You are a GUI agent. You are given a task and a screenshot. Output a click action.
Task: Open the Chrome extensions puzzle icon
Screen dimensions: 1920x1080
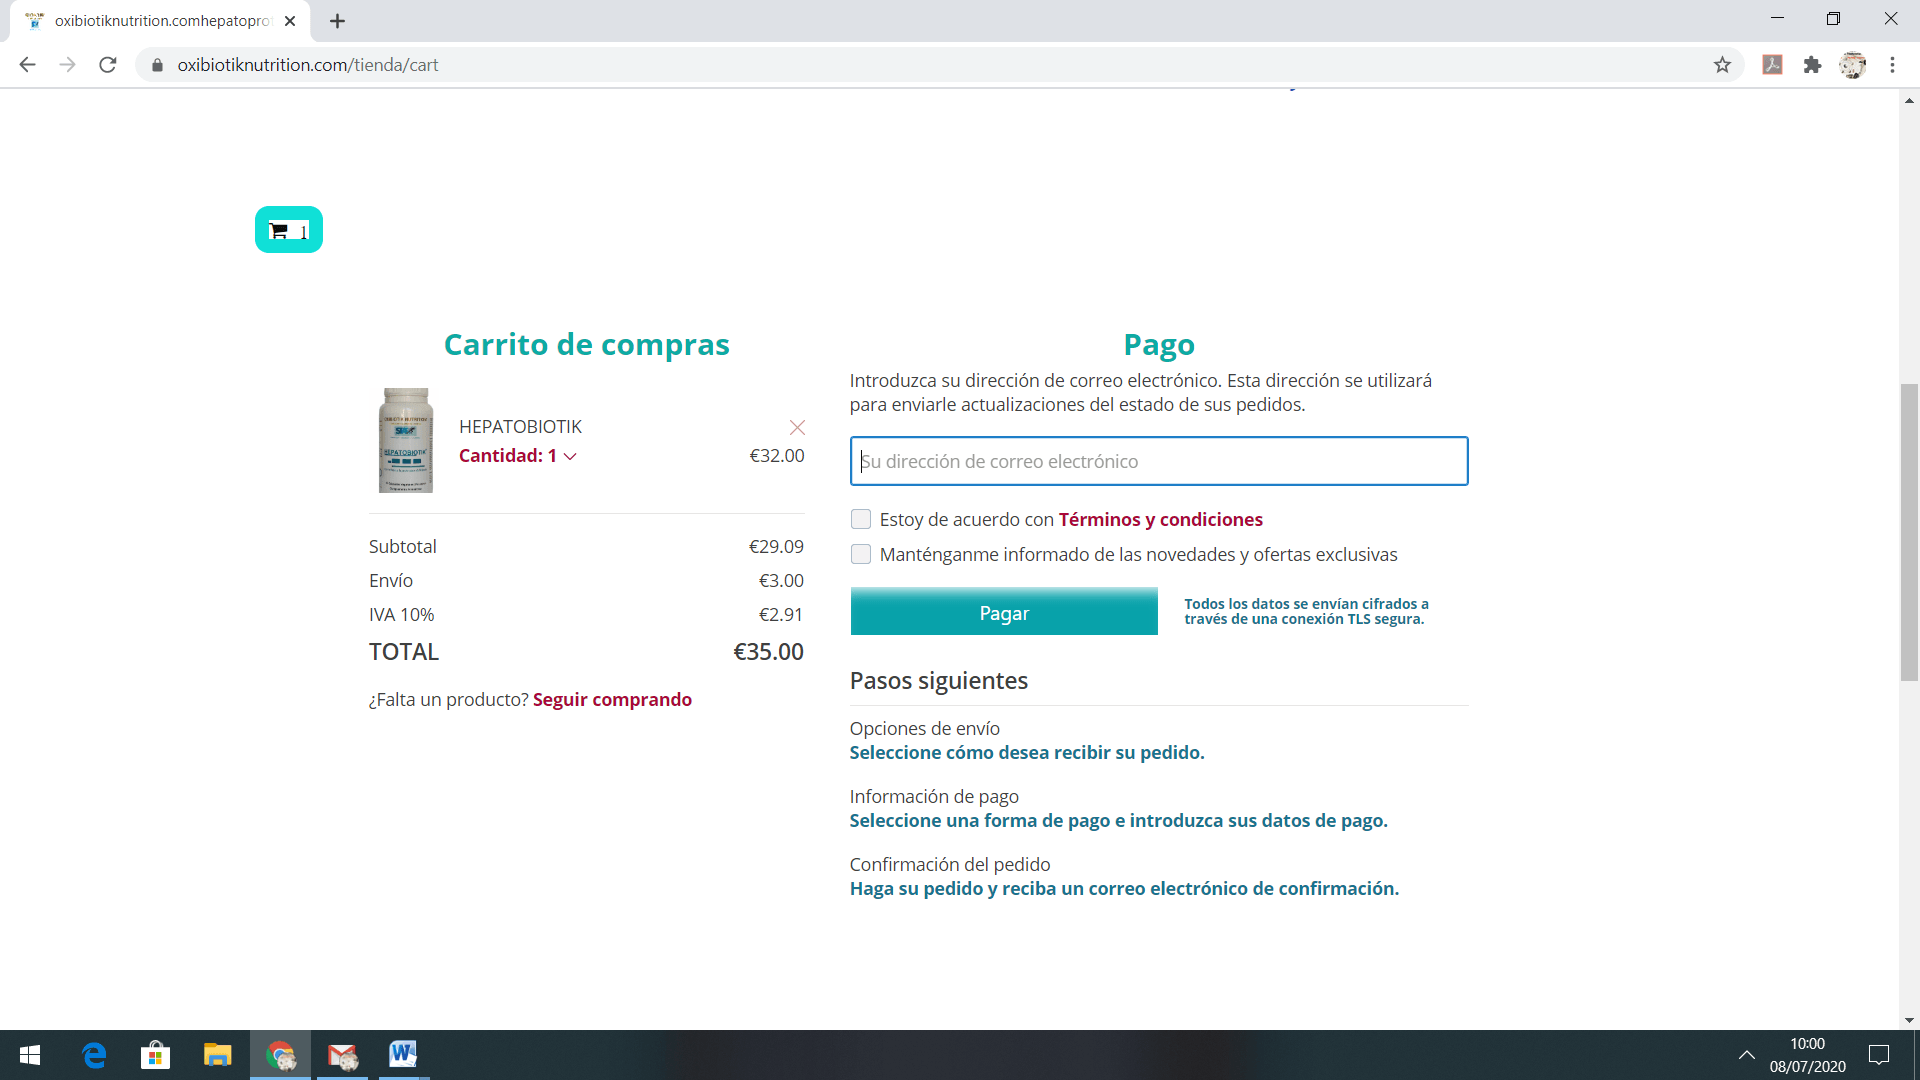1812,65
